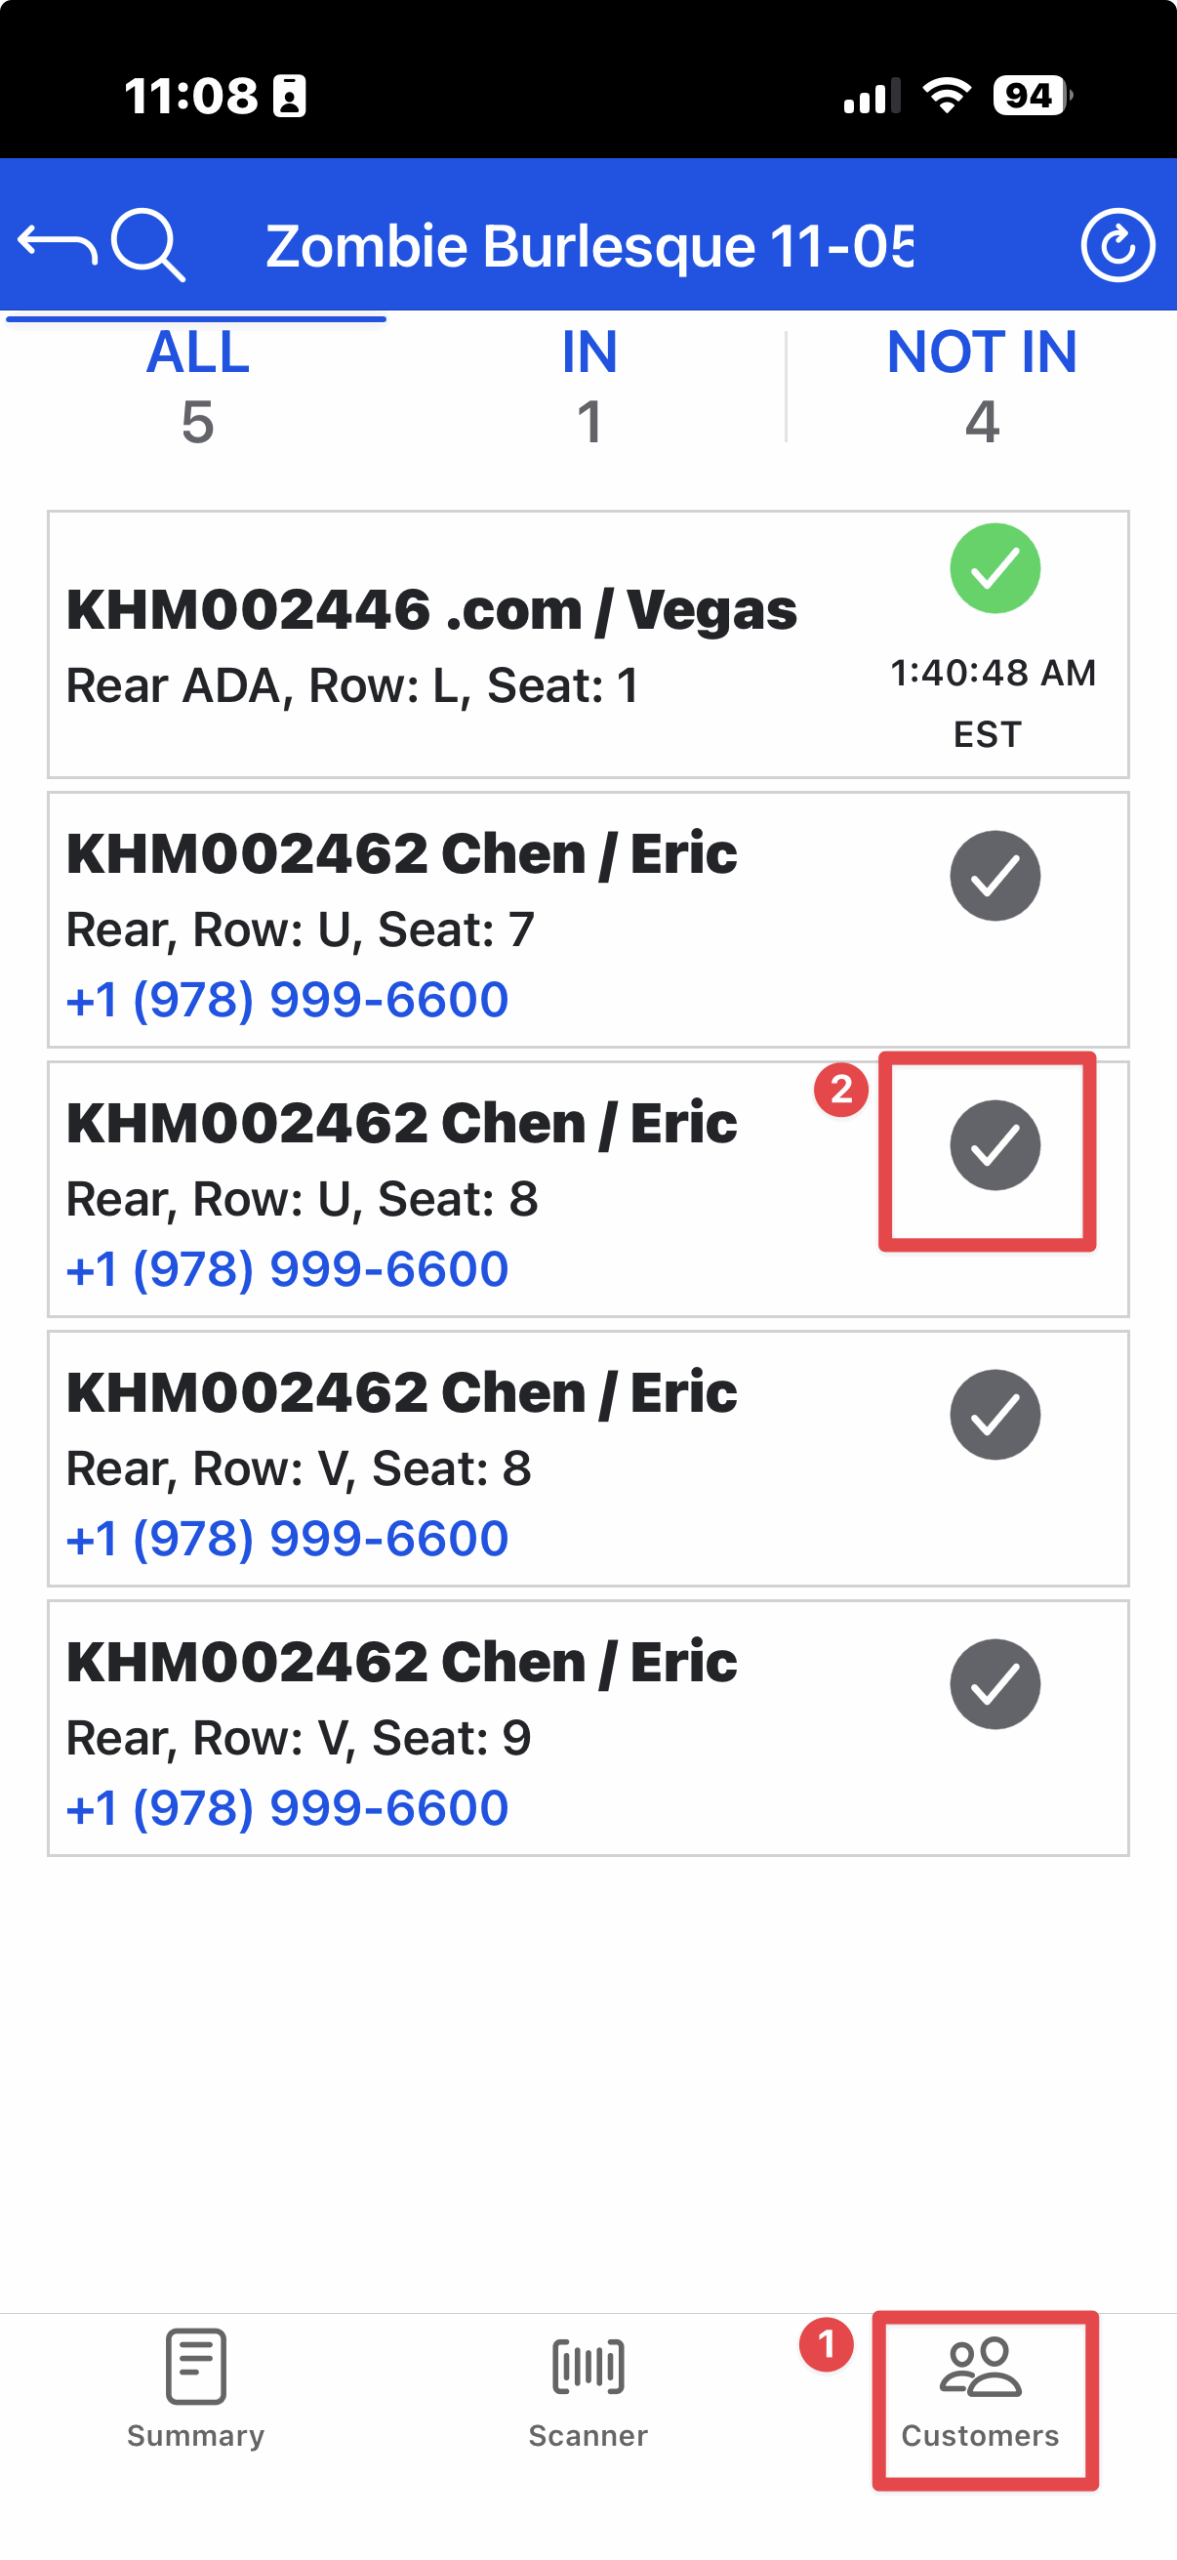
Task: Switch to the ALL tab
Action: pos(197,385)
